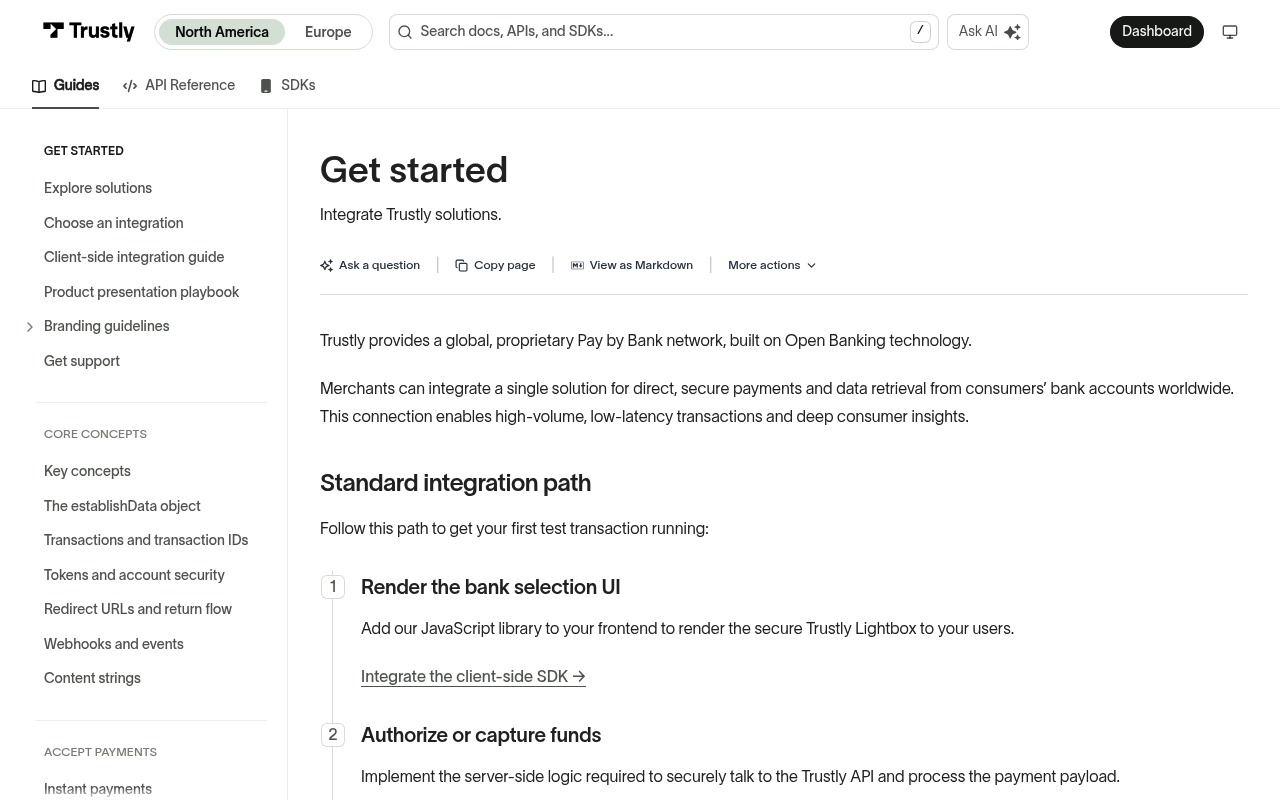The height and width of the screenshot is (800, 1280).
Task: Click the Guides book icon
Action: [x=39, y=87]
